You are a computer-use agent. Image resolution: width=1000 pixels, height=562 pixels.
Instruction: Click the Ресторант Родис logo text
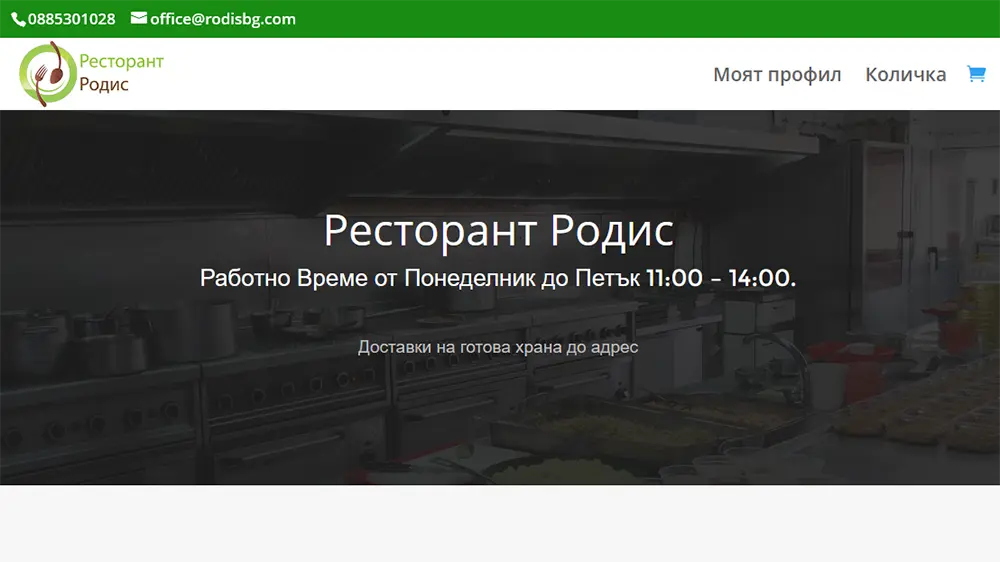(121, 73)
